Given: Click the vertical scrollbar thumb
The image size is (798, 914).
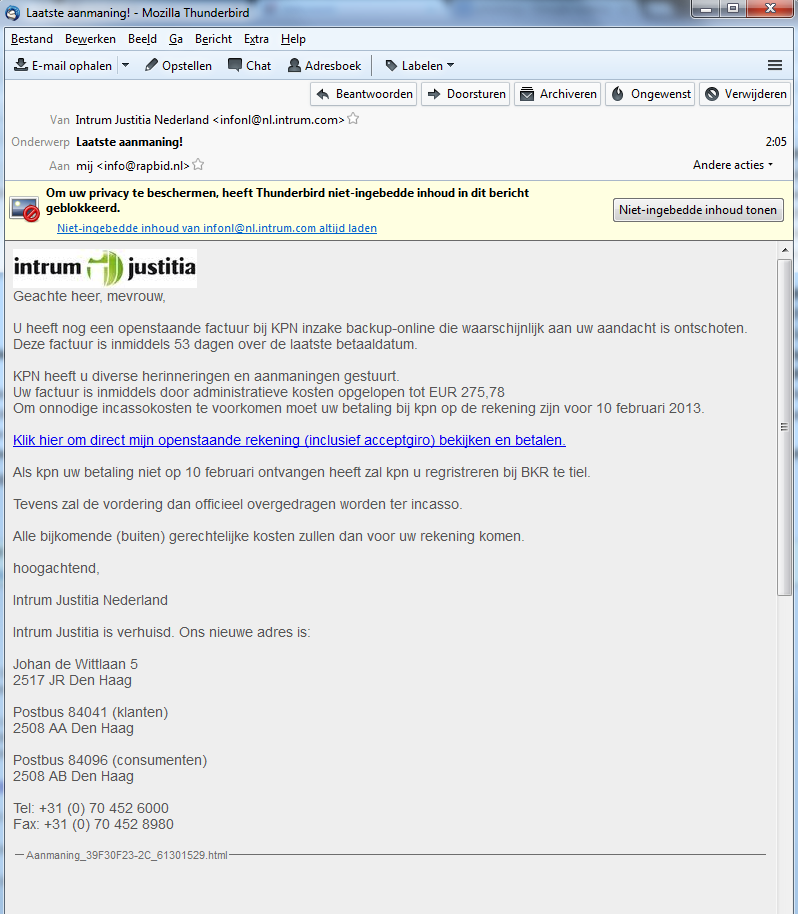Looking at the screenshot, I should [785, 427].
